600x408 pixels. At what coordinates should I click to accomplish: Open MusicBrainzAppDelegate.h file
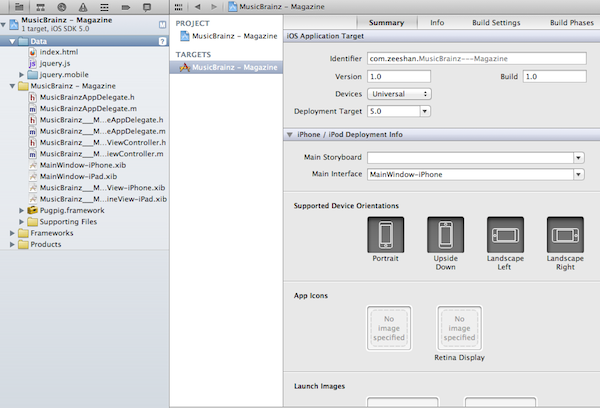pyautogui.click(x=87, y=97)
